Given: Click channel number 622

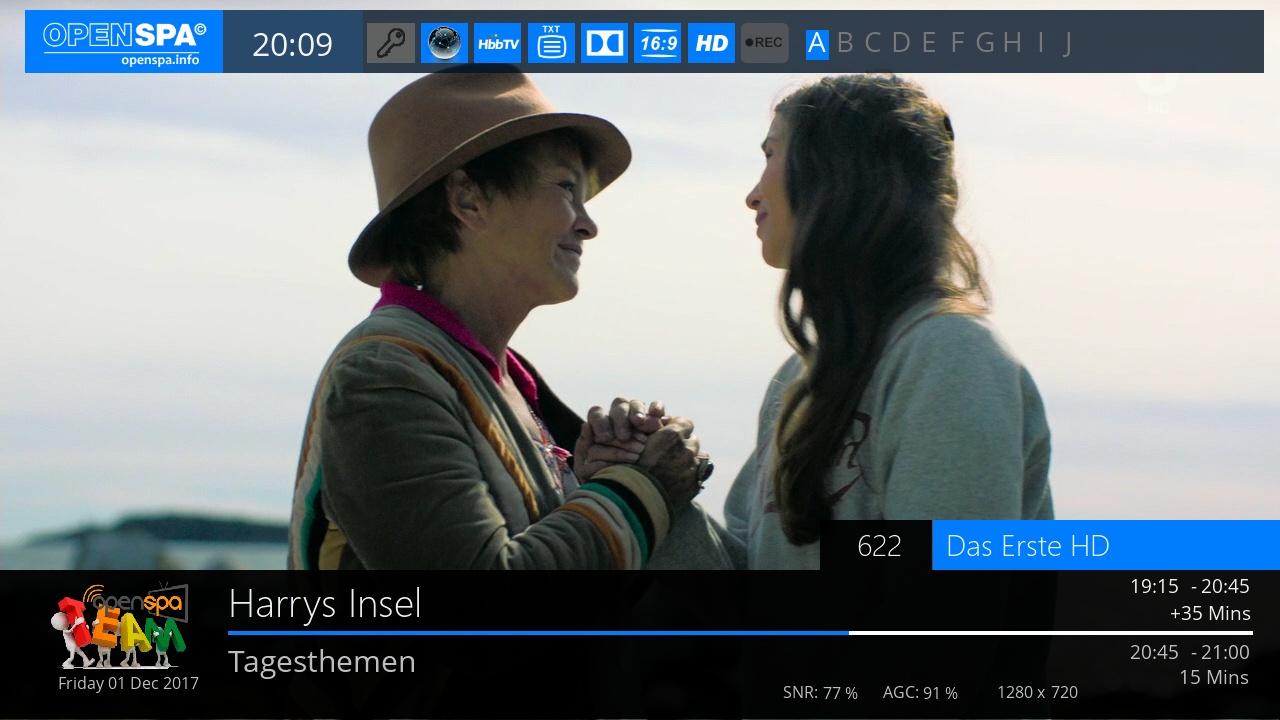Looking at the screenshot, I should [x=879, y=546].
